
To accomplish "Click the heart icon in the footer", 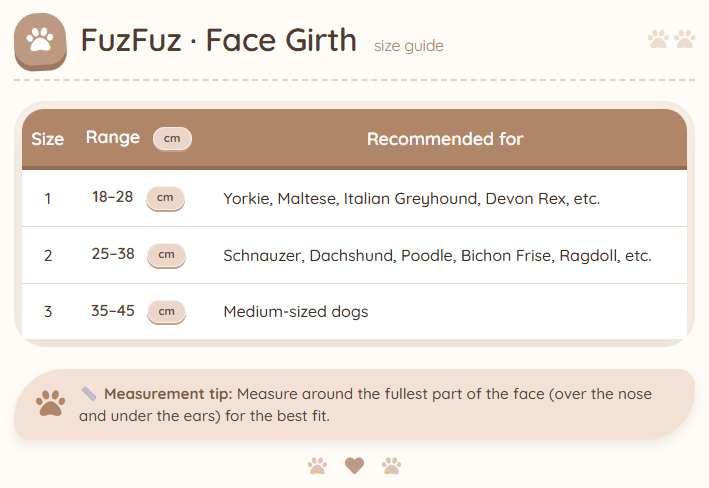I will (354, 465).
